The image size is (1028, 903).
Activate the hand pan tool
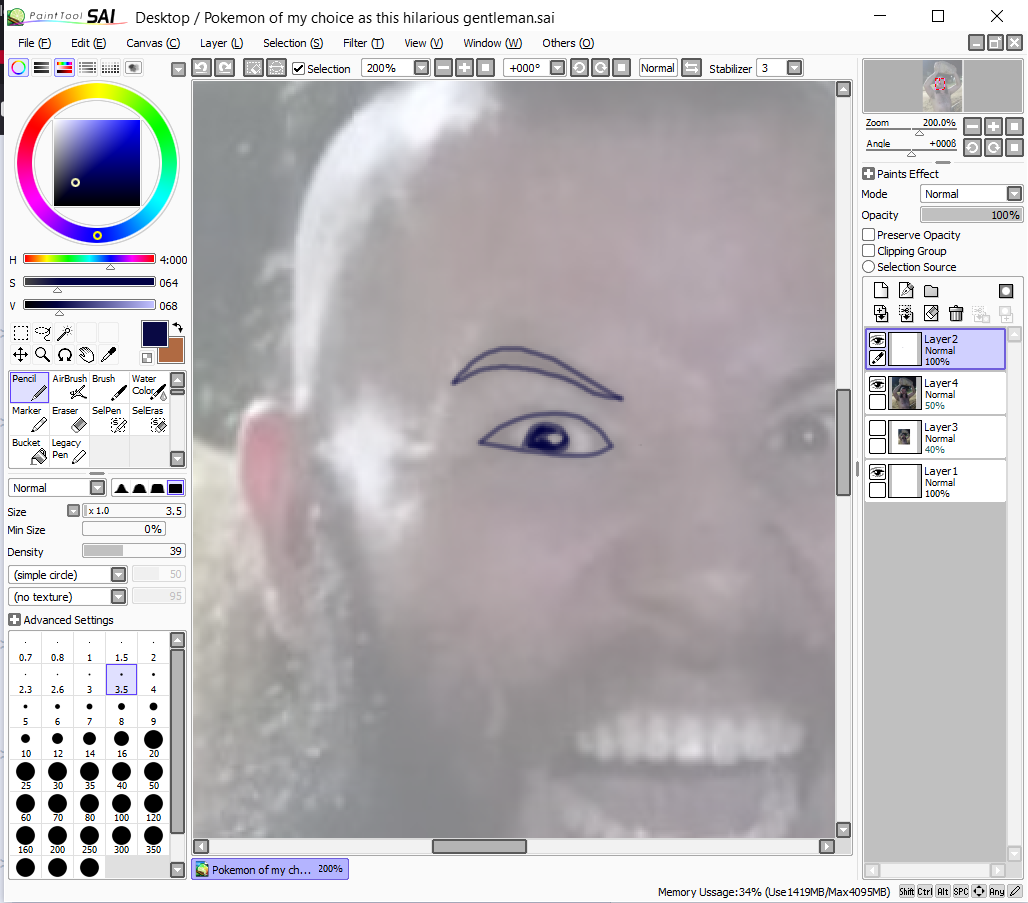pyautogui.click(x=87, y=355)
